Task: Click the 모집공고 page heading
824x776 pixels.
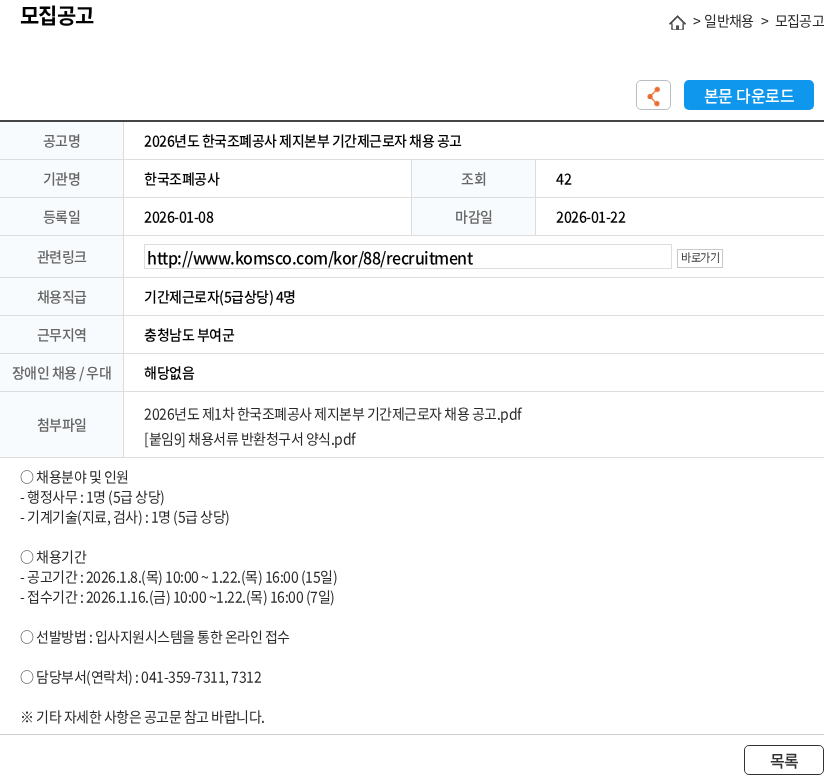Action: (x=57, y=15)
